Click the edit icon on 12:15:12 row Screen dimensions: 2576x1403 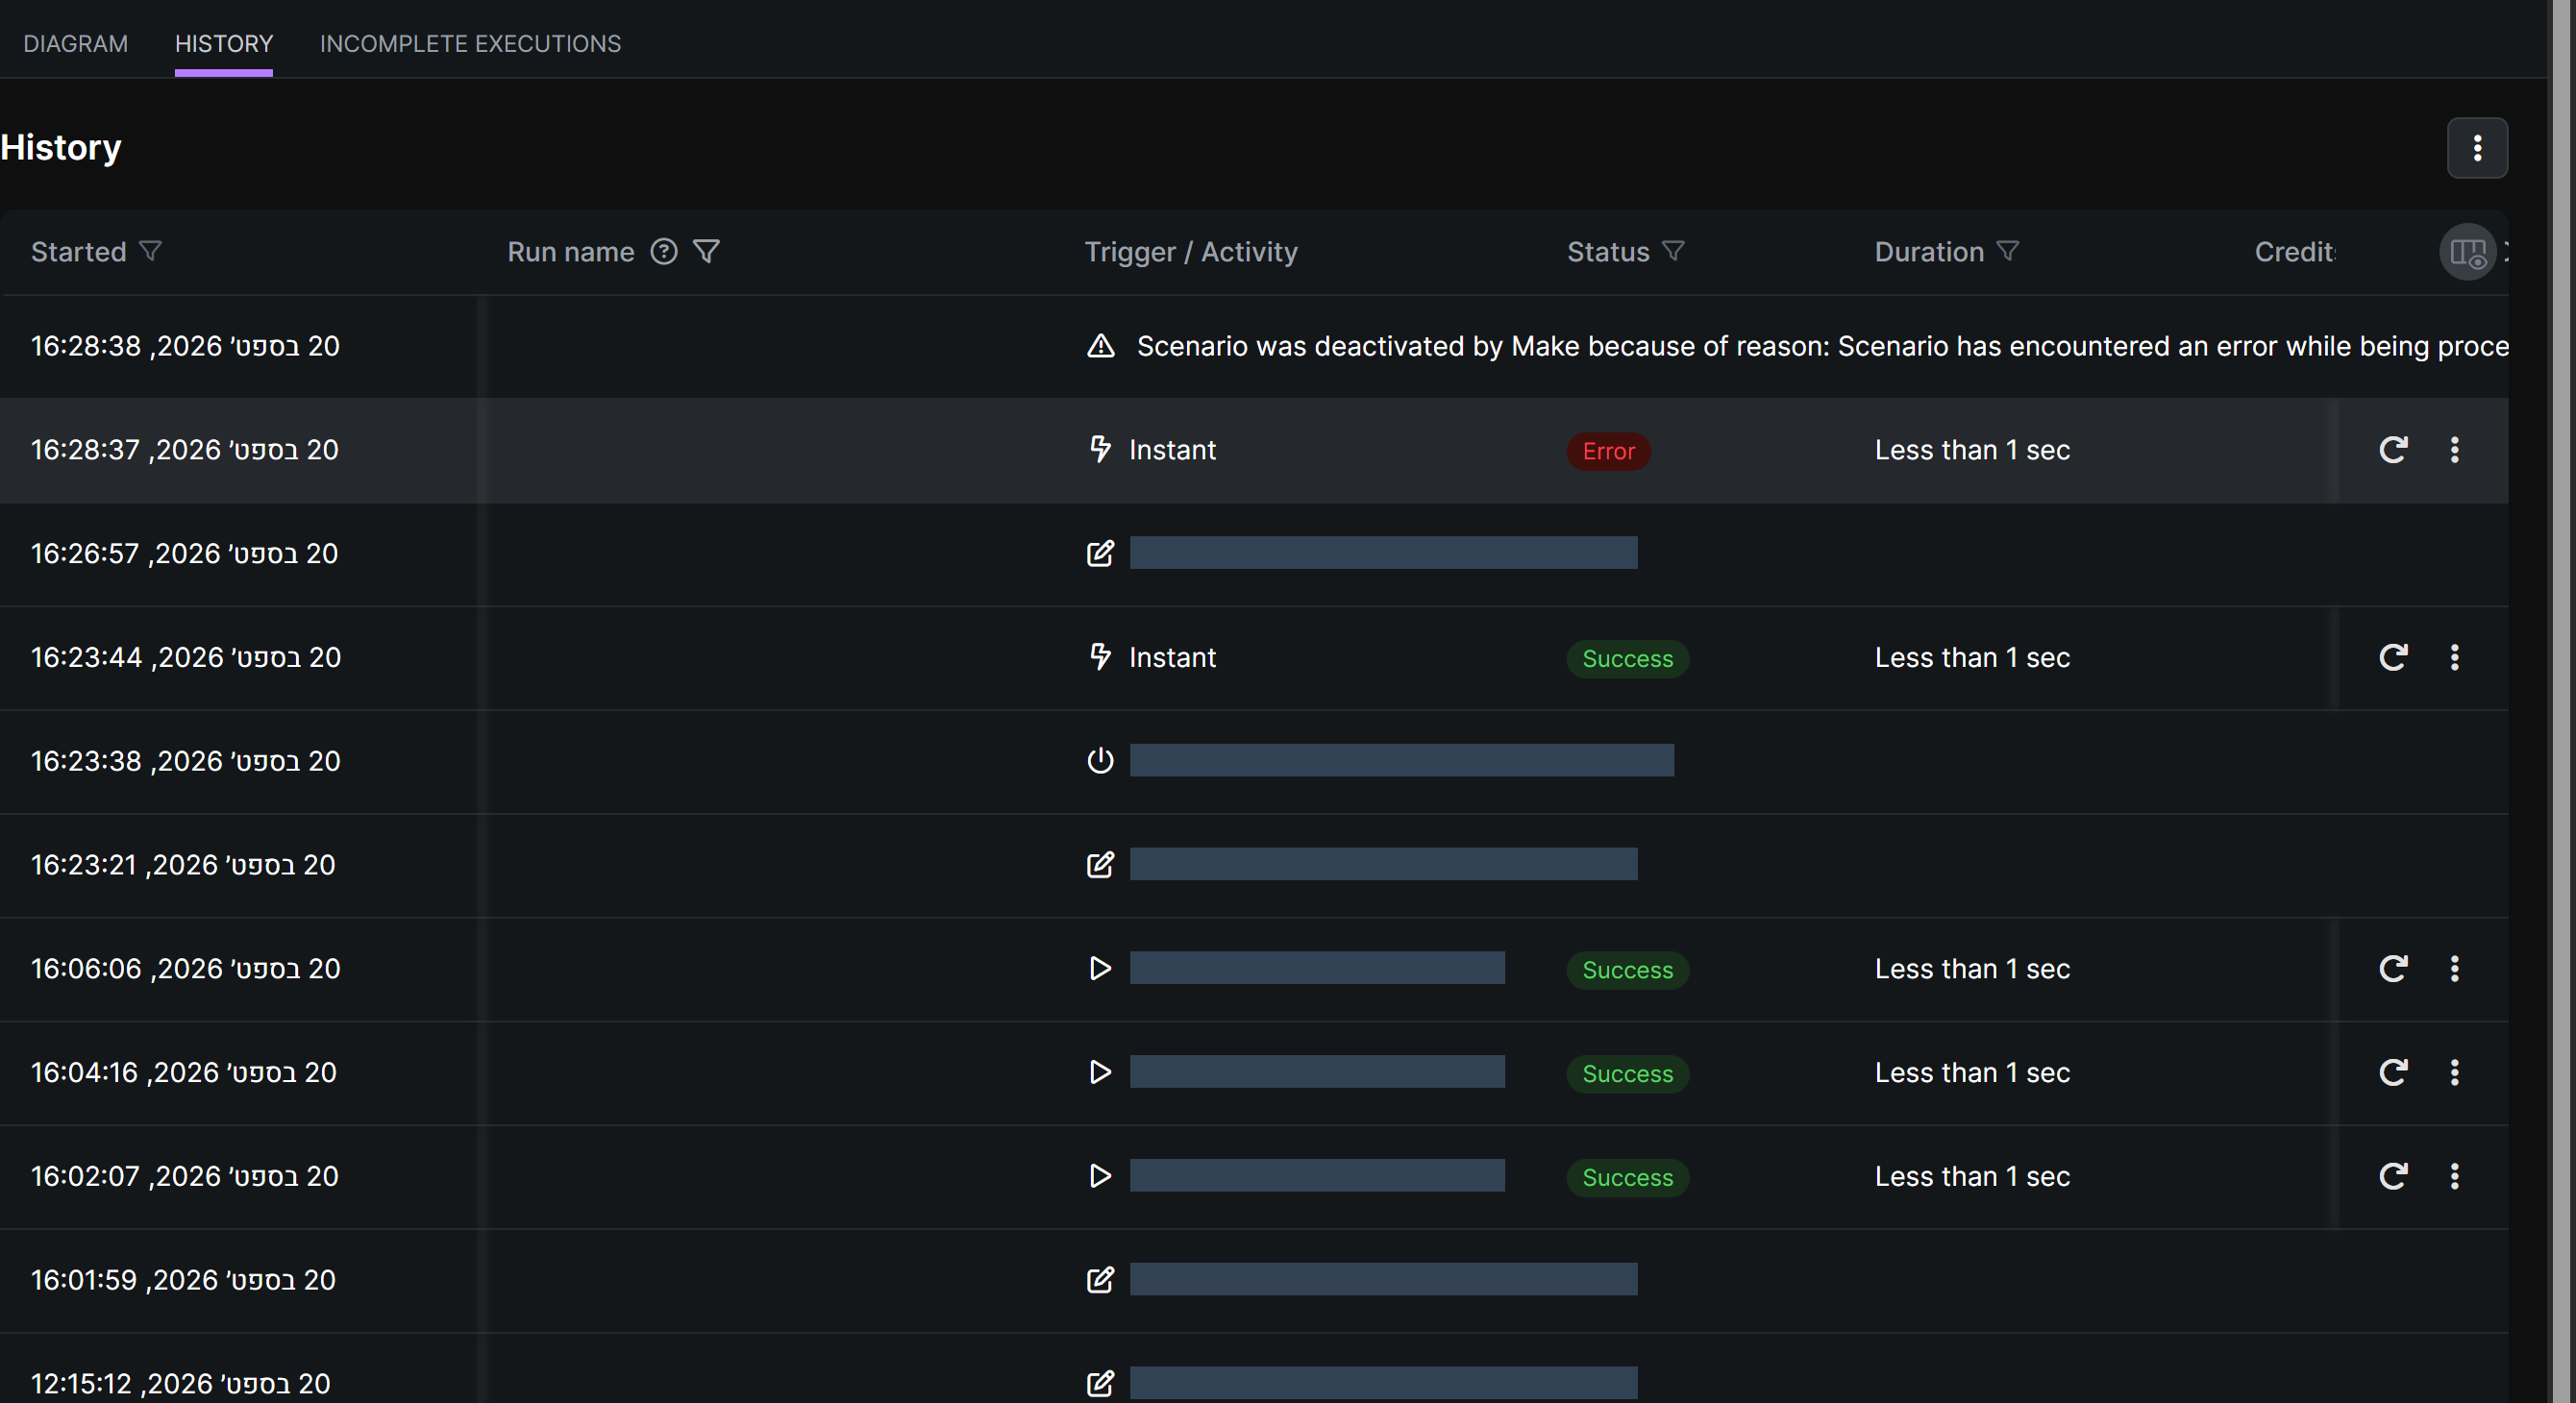(x=1100, y=1383)
